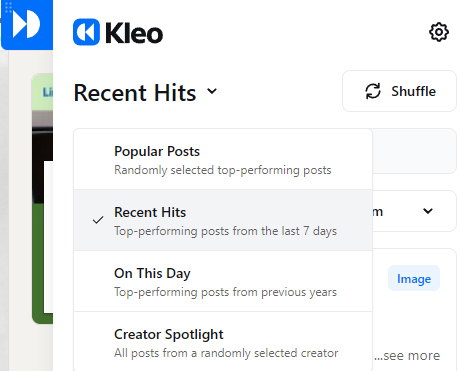This screenshot has width=474, height=371.
Task: Click the Popular Posts description text
Action: [223, 170]
